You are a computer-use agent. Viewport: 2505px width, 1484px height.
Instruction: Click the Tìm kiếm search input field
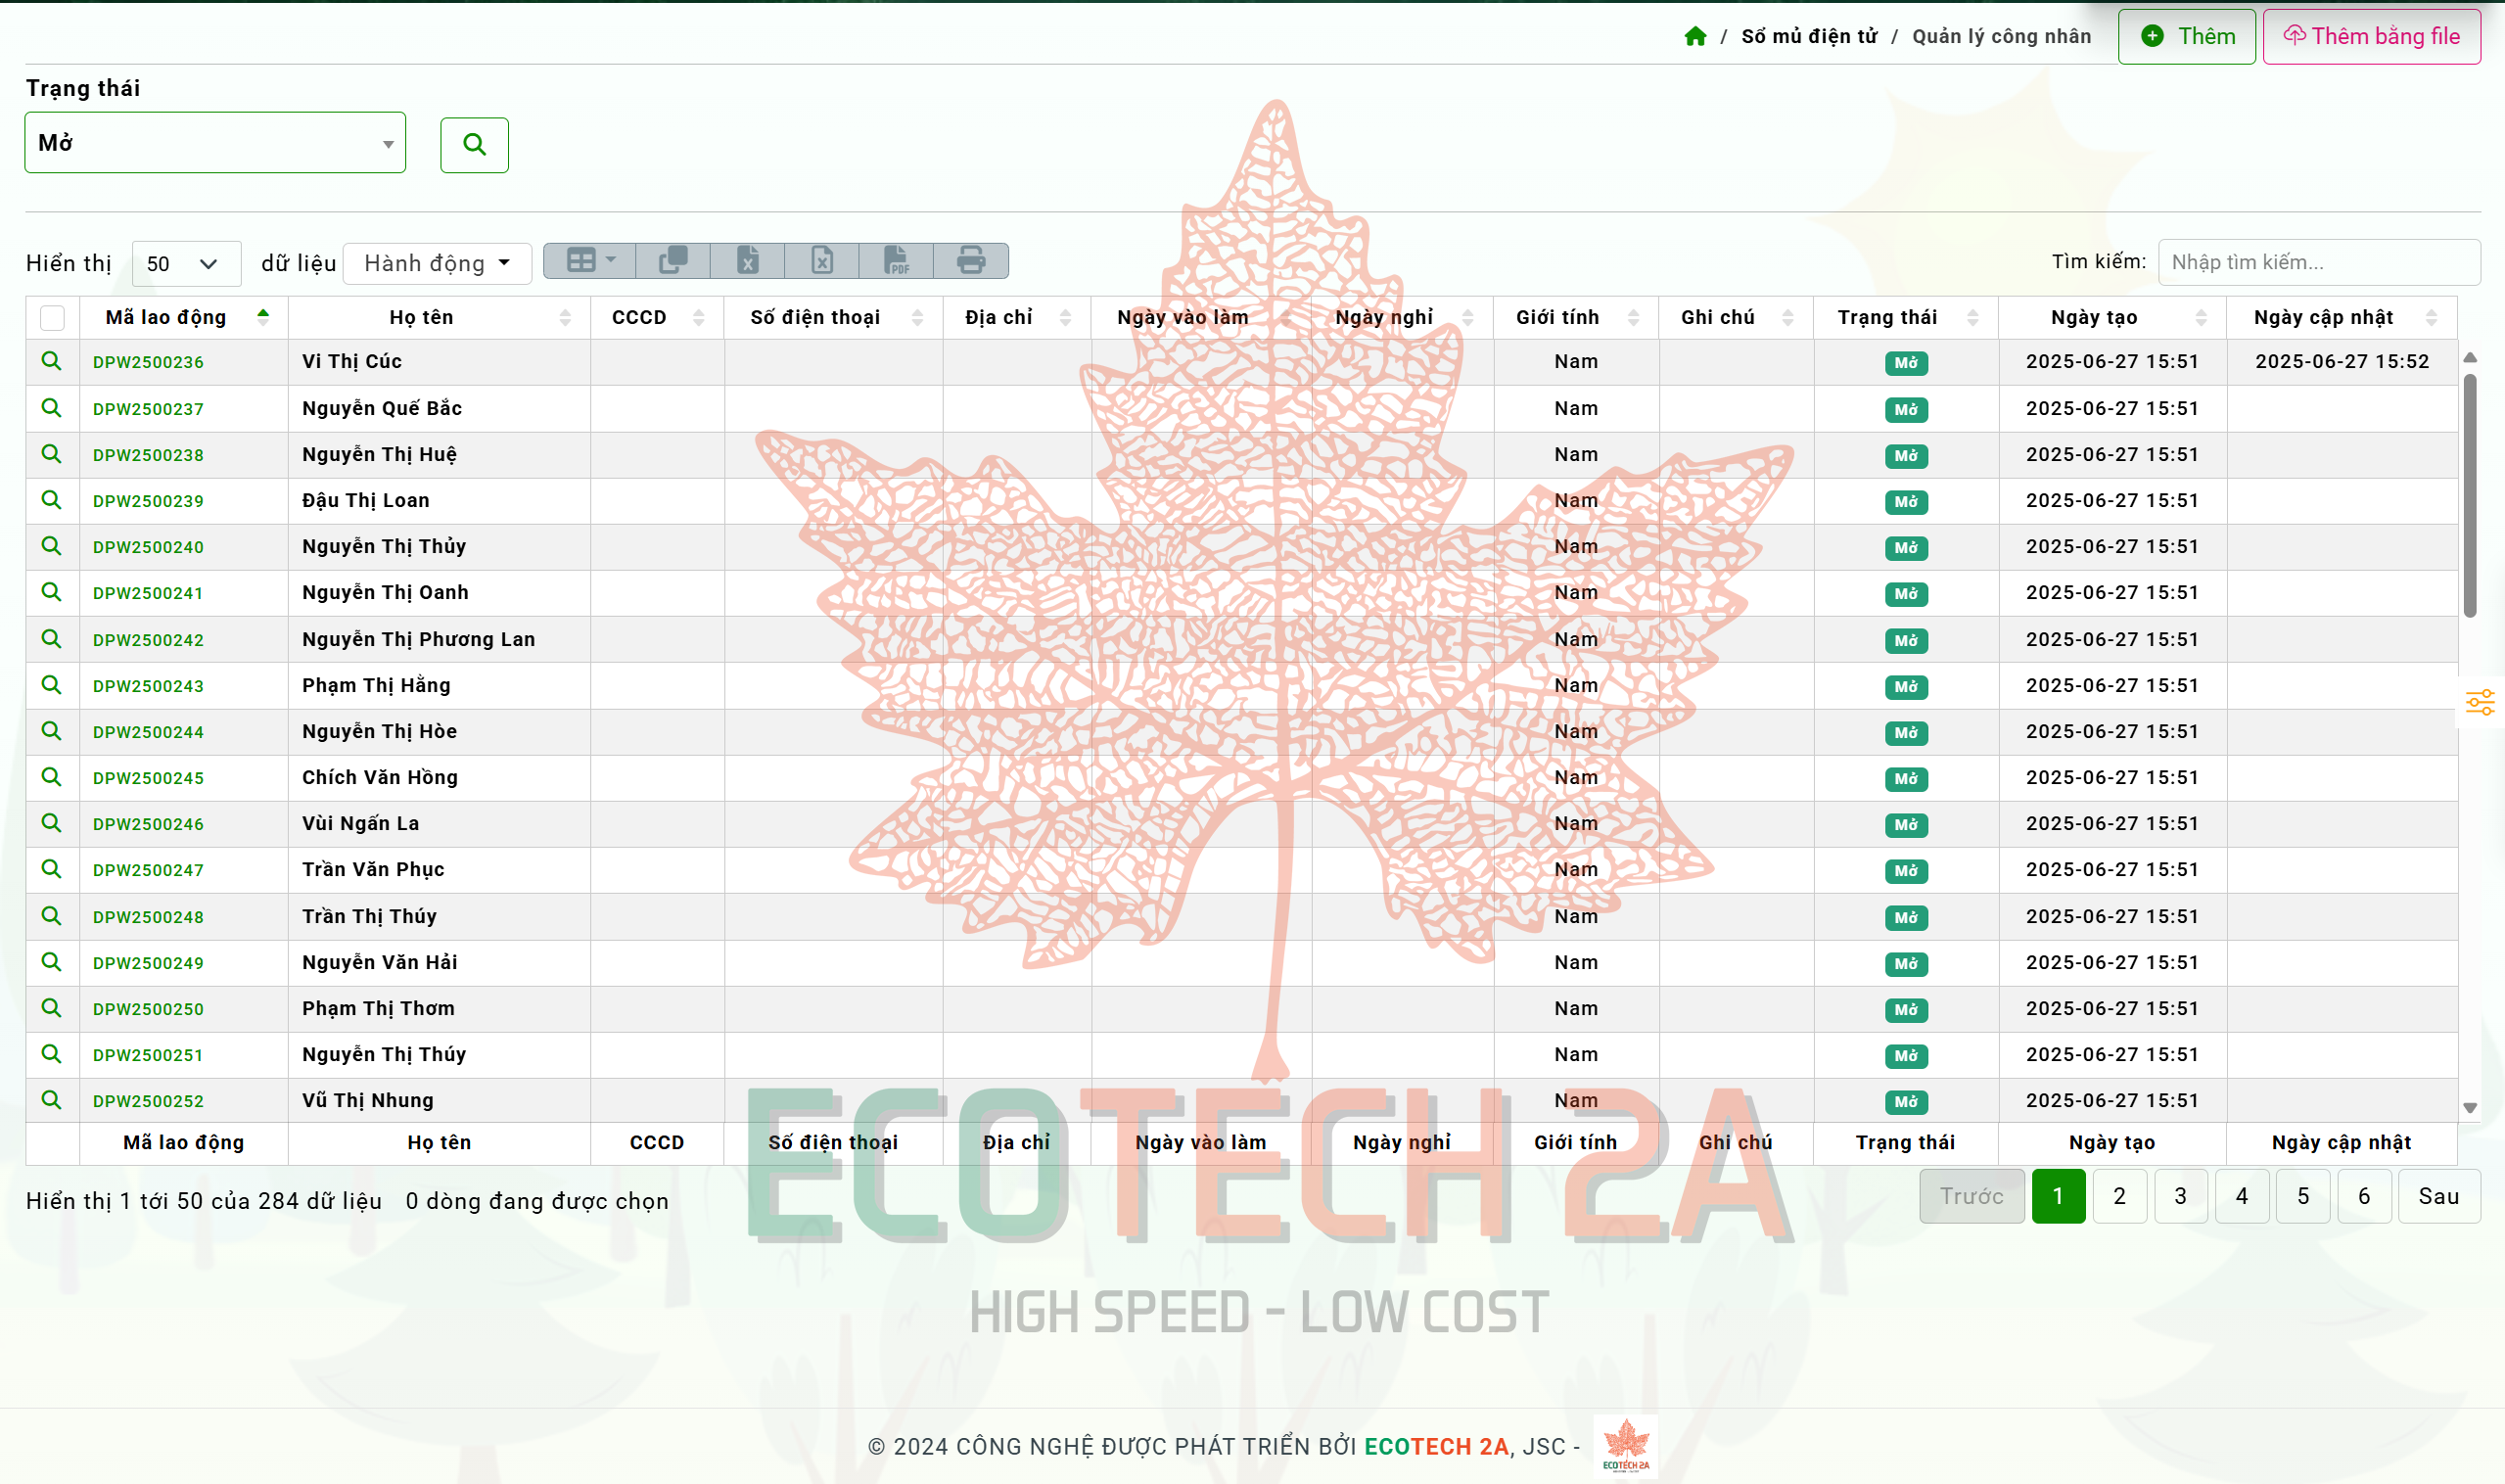(2318, 263)
